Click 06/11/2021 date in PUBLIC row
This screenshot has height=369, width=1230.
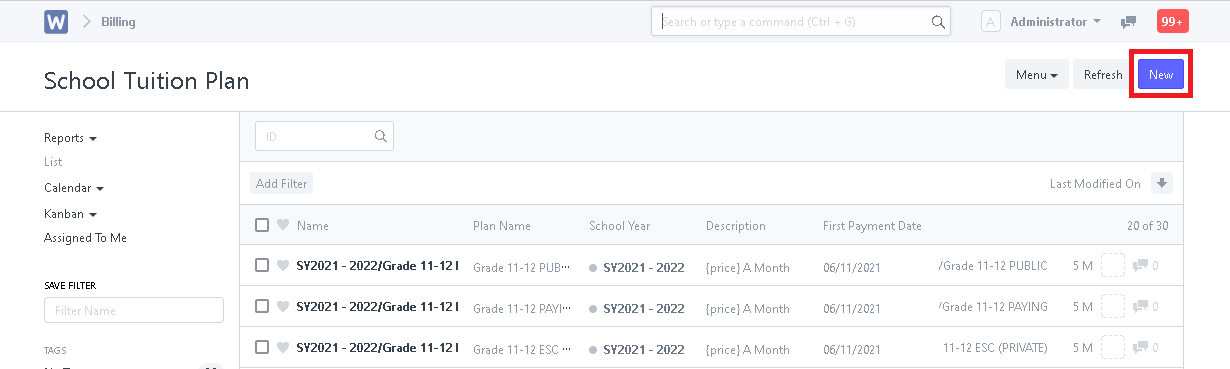851,267
